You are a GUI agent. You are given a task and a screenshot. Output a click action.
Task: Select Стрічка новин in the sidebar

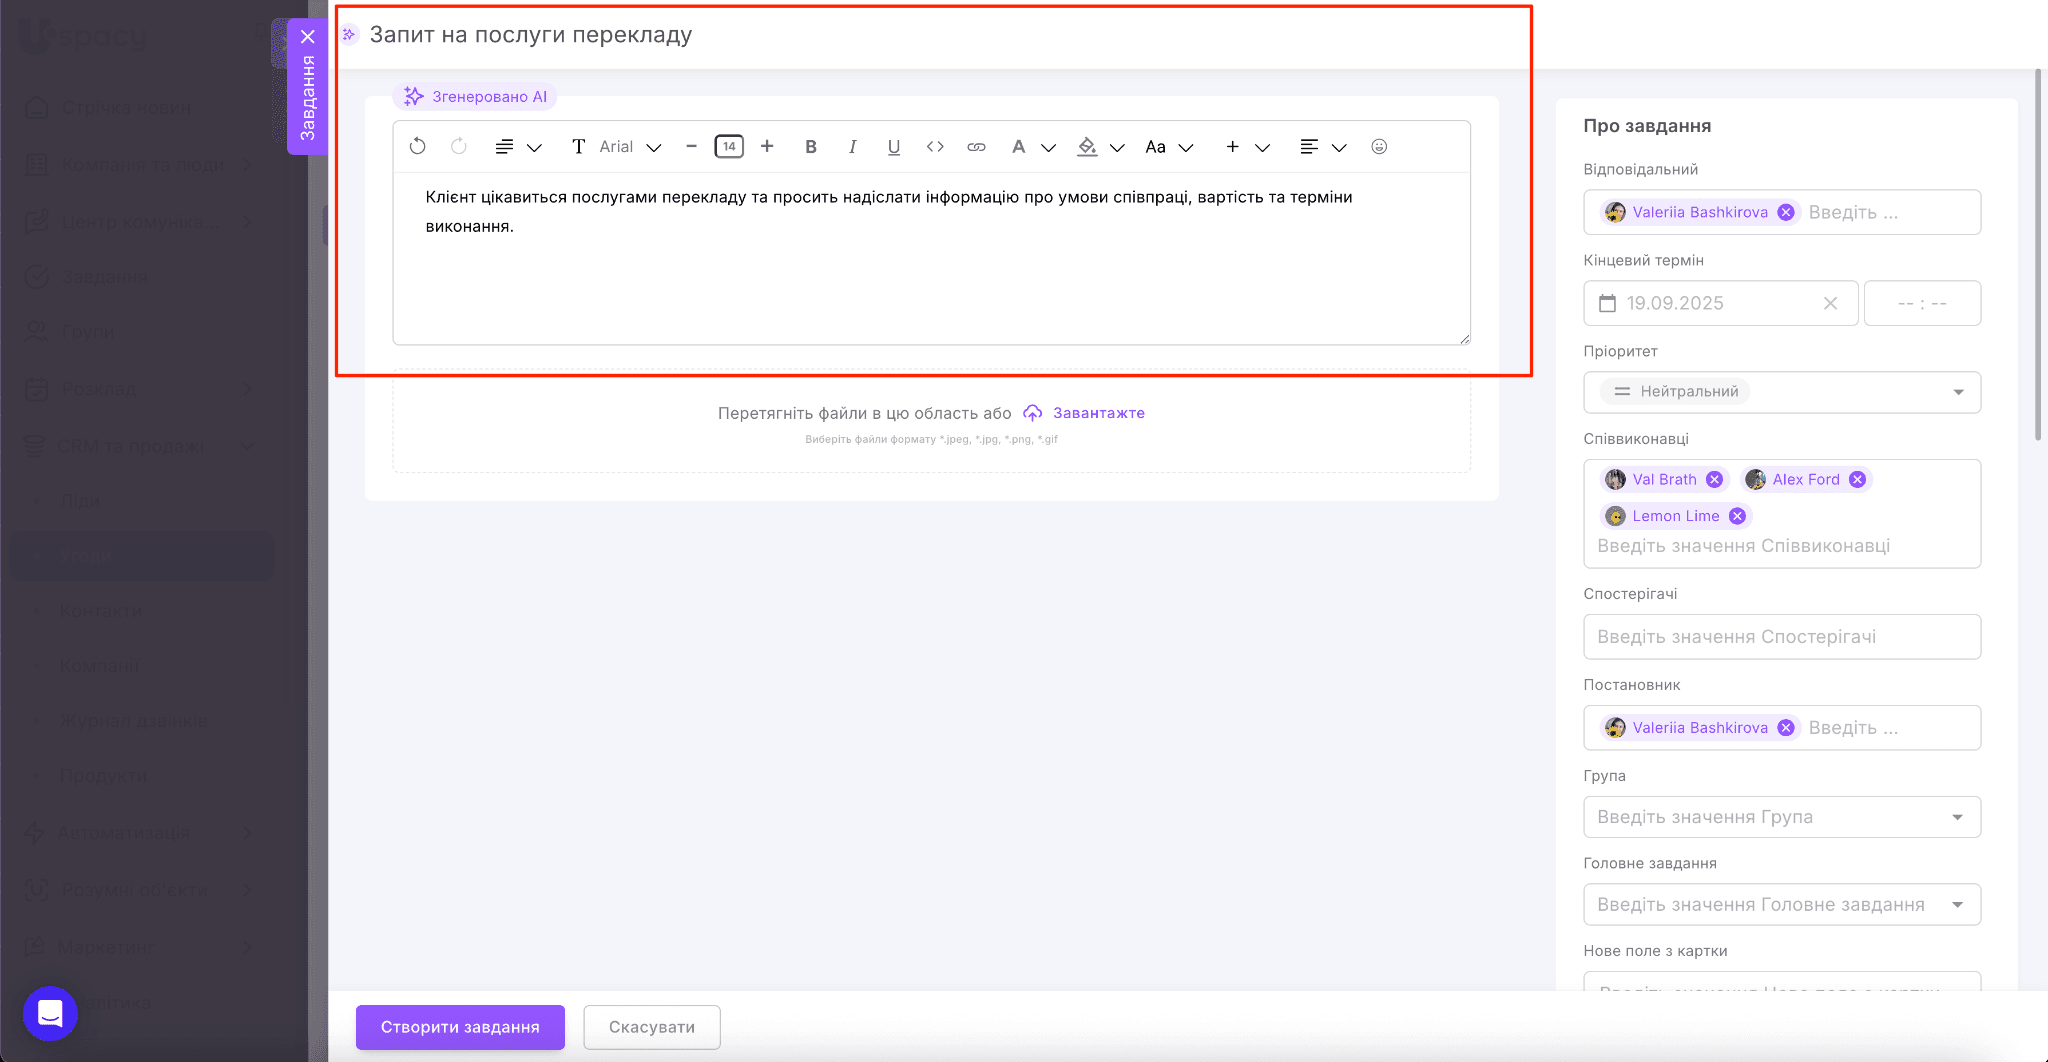126,108
